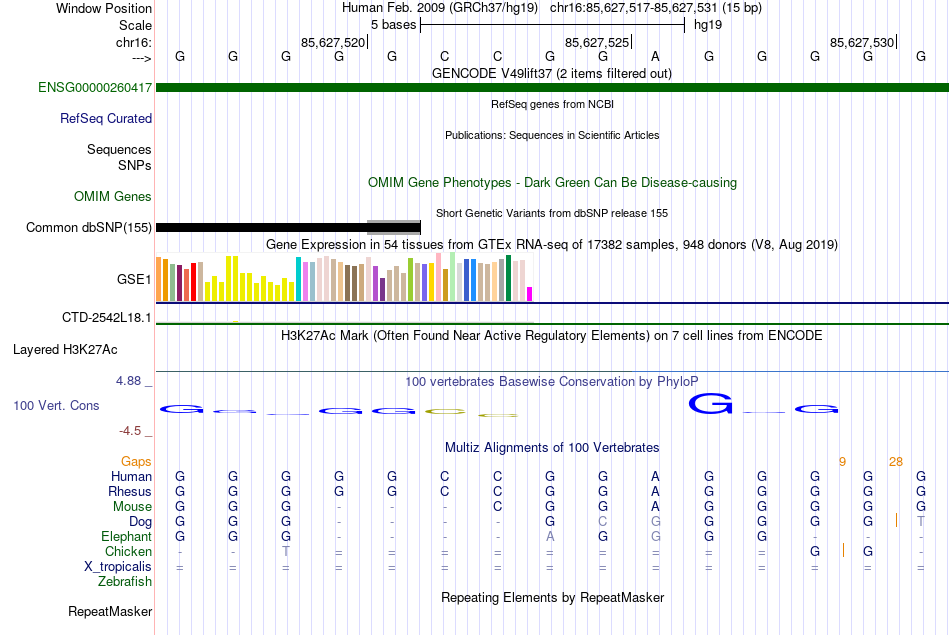Click 'Publications: Sequences in Scientific Articles' title
This screenshot has height=635, width=950.
(x=552, y=135)
